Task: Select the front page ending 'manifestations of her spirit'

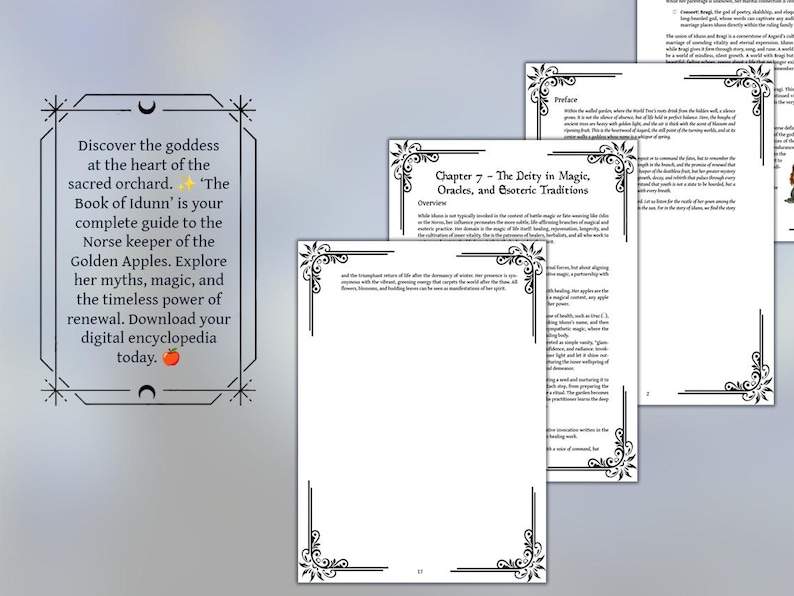Action: point(422,412)
